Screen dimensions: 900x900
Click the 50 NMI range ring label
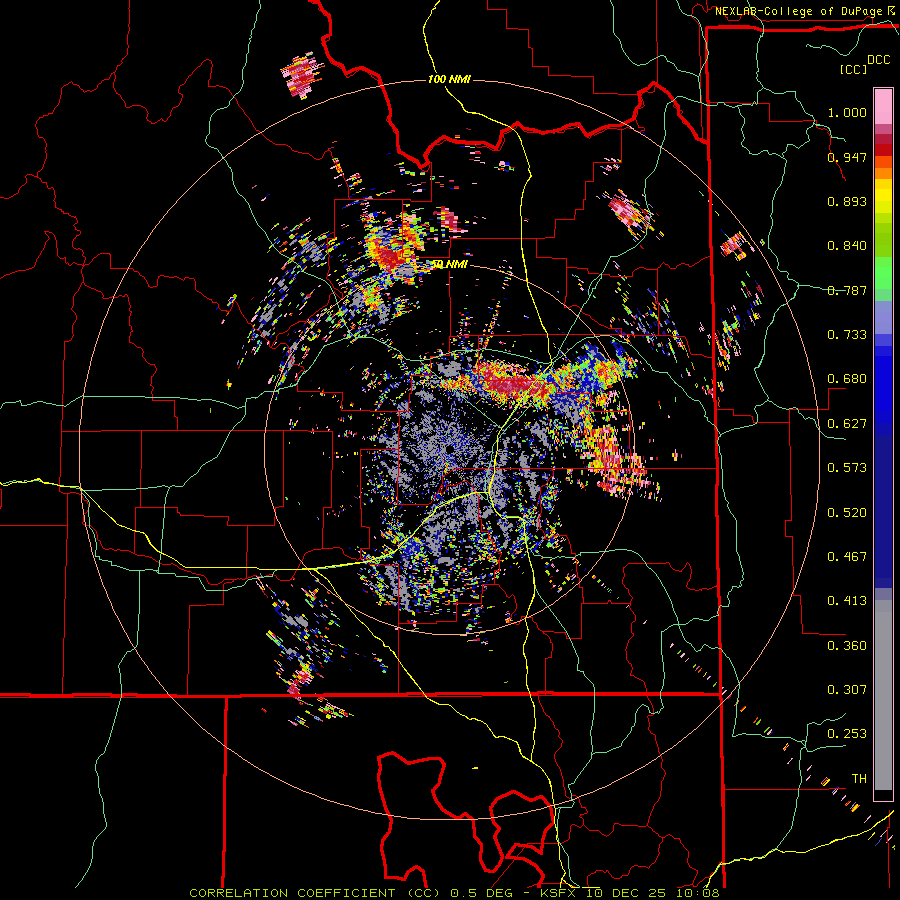click(449, 264)
